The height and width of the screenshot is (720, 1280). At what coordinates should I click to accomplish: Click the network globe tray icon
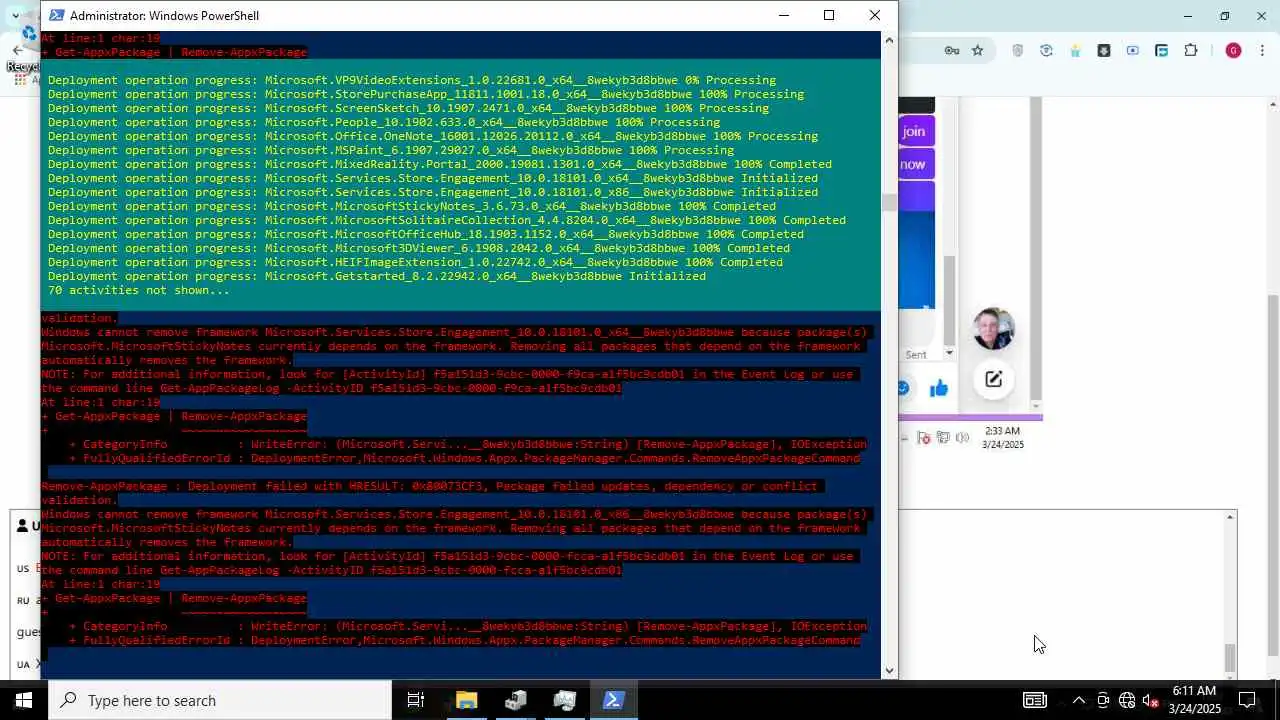(1127, 700)
